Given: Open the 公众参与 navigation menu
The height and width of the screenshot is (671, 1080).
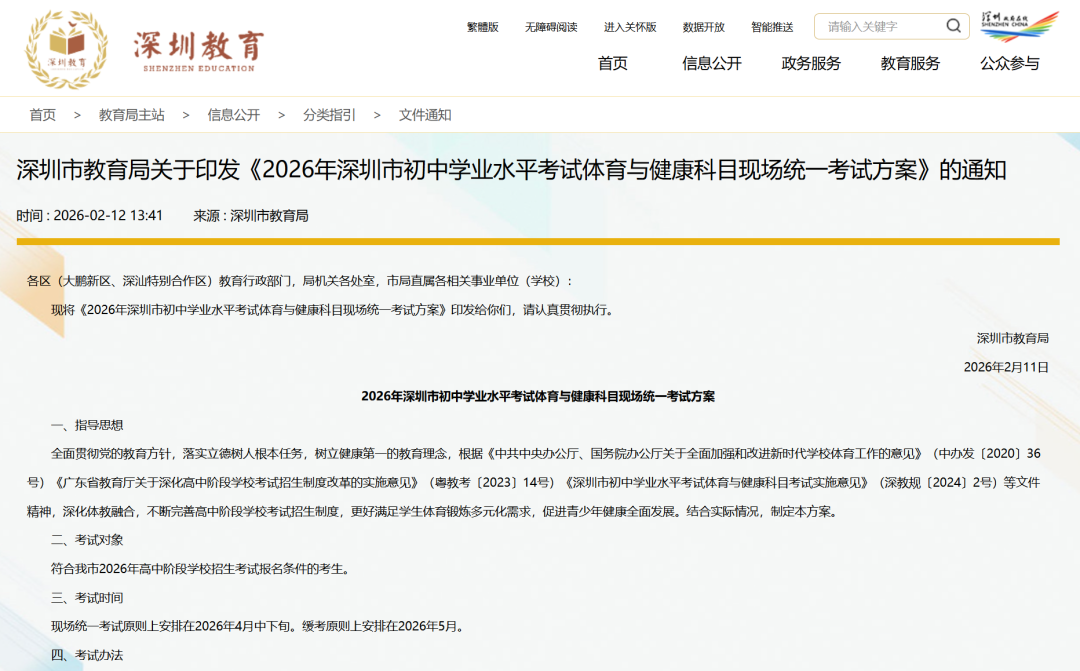Looking at the screenshot, I should click(x=1012, y=64).
